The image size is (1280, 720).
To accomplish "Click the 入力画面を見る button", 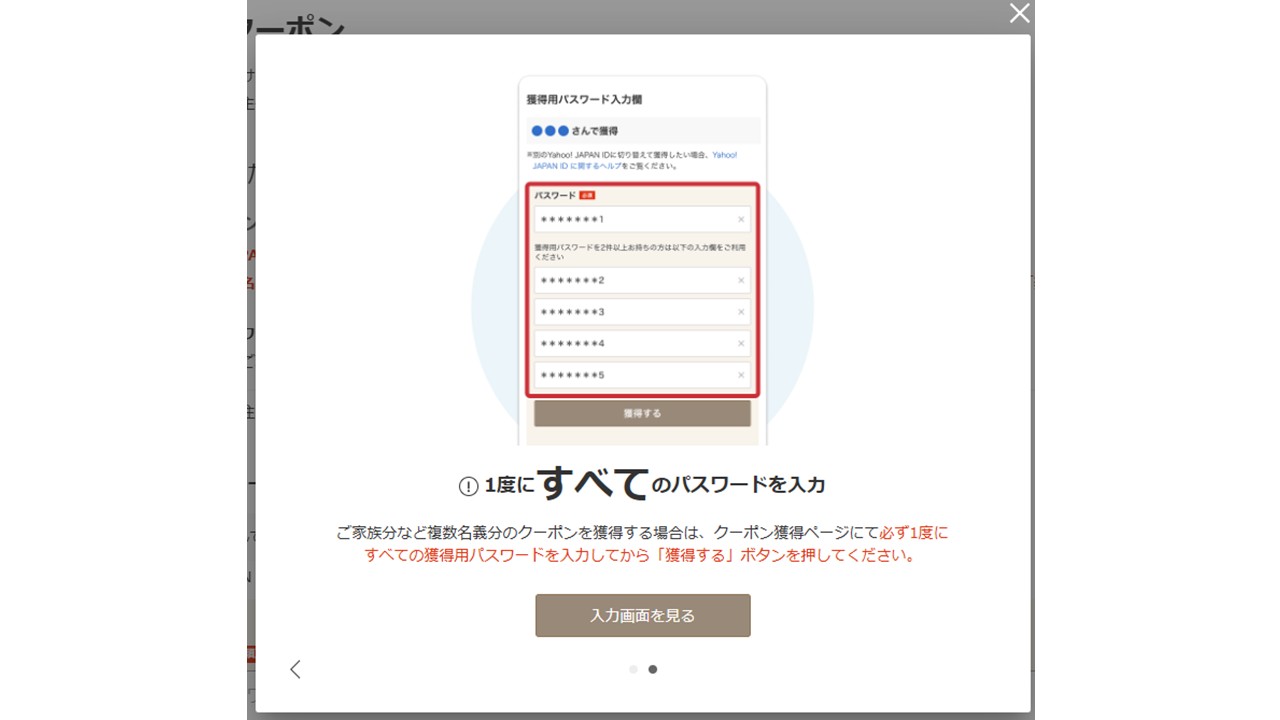I will click(642, 616).
